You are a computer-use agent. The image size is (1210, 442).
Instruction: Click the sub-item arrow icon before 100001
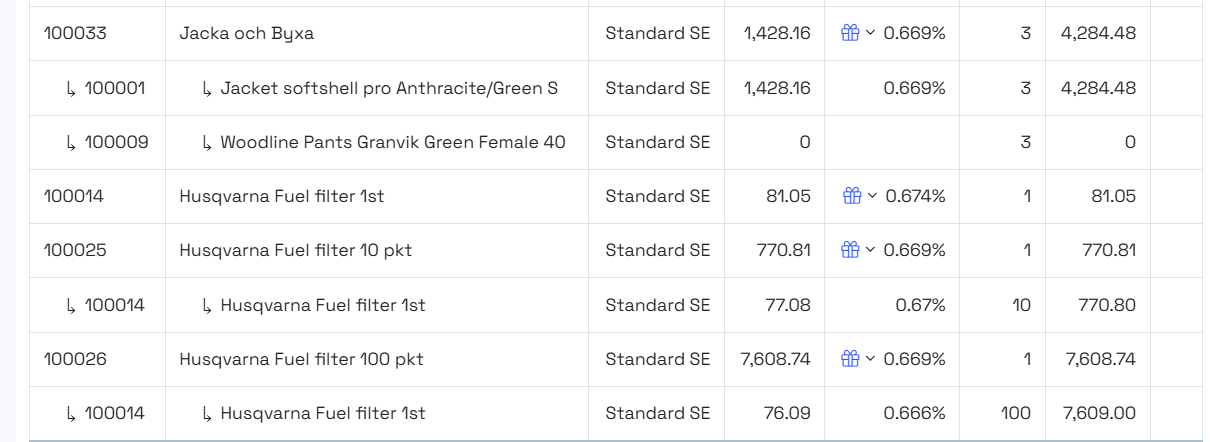coord(71,89)
